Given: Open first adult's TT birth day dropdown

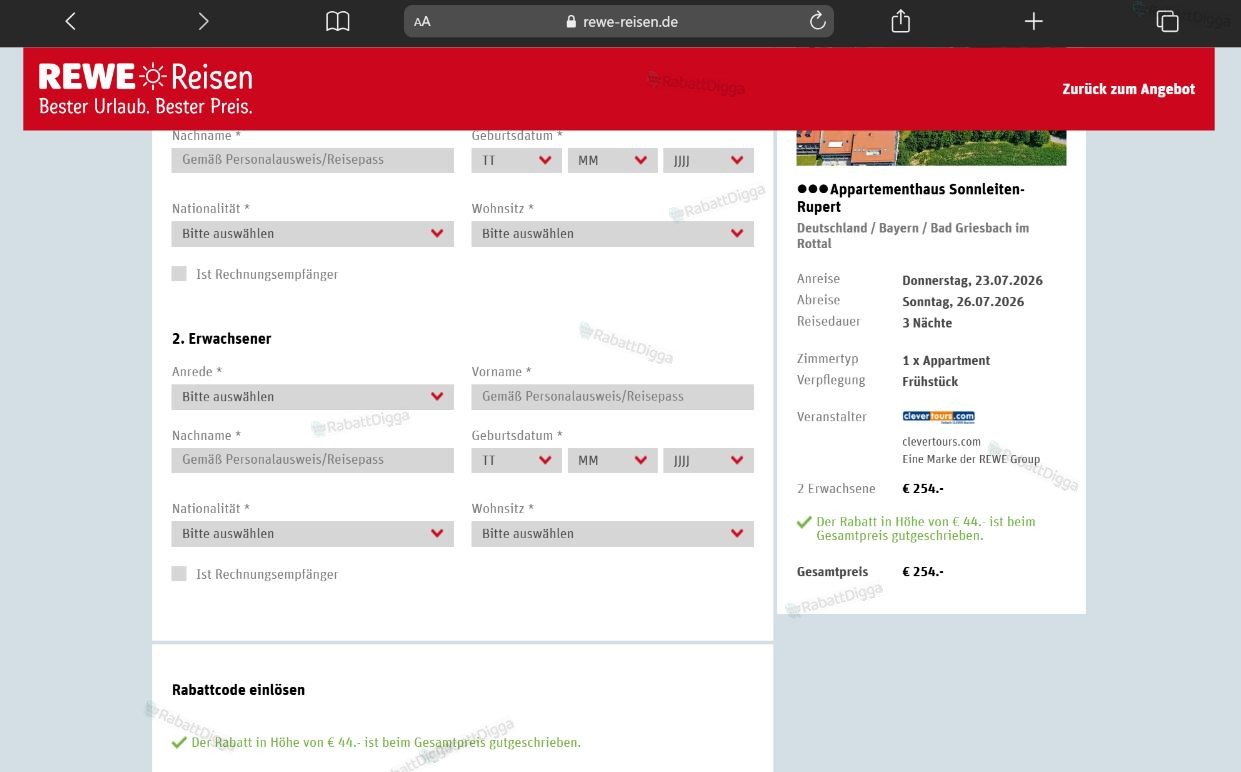Looking at the screenshot, I should click(516, 160).
